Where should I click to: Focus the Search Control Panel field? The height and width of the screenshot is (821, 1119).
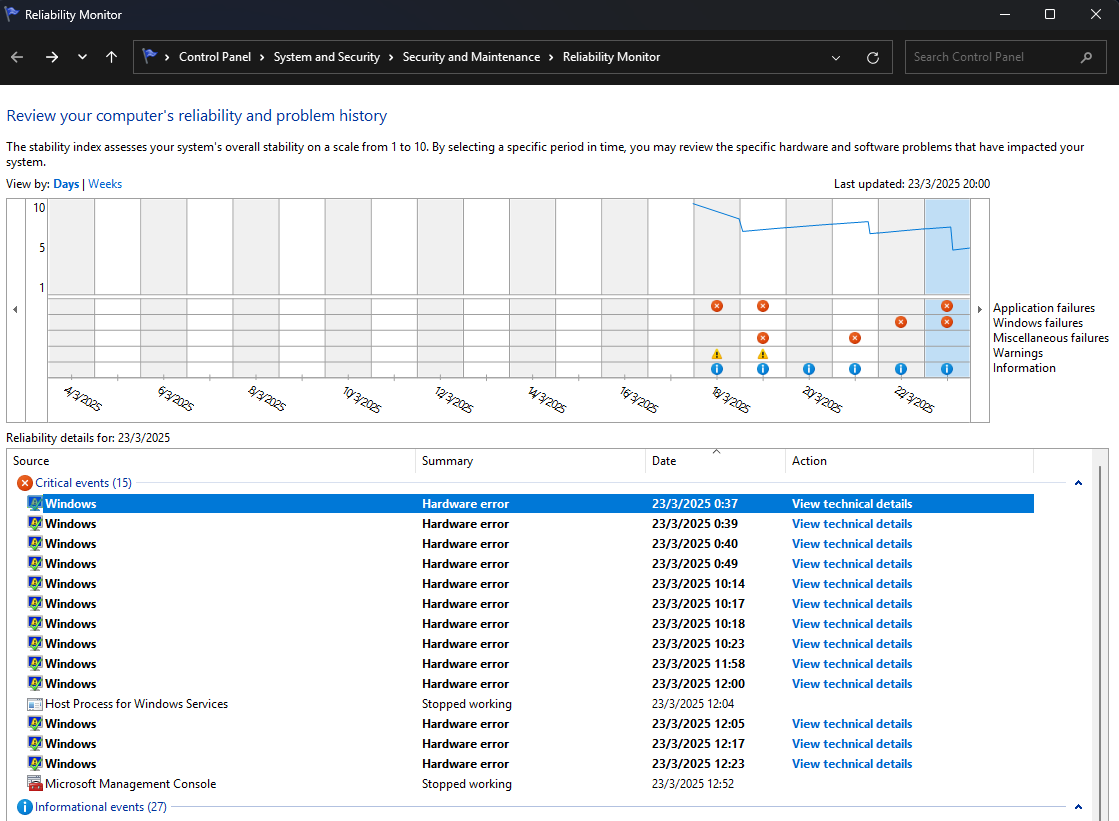point(1005,57)
